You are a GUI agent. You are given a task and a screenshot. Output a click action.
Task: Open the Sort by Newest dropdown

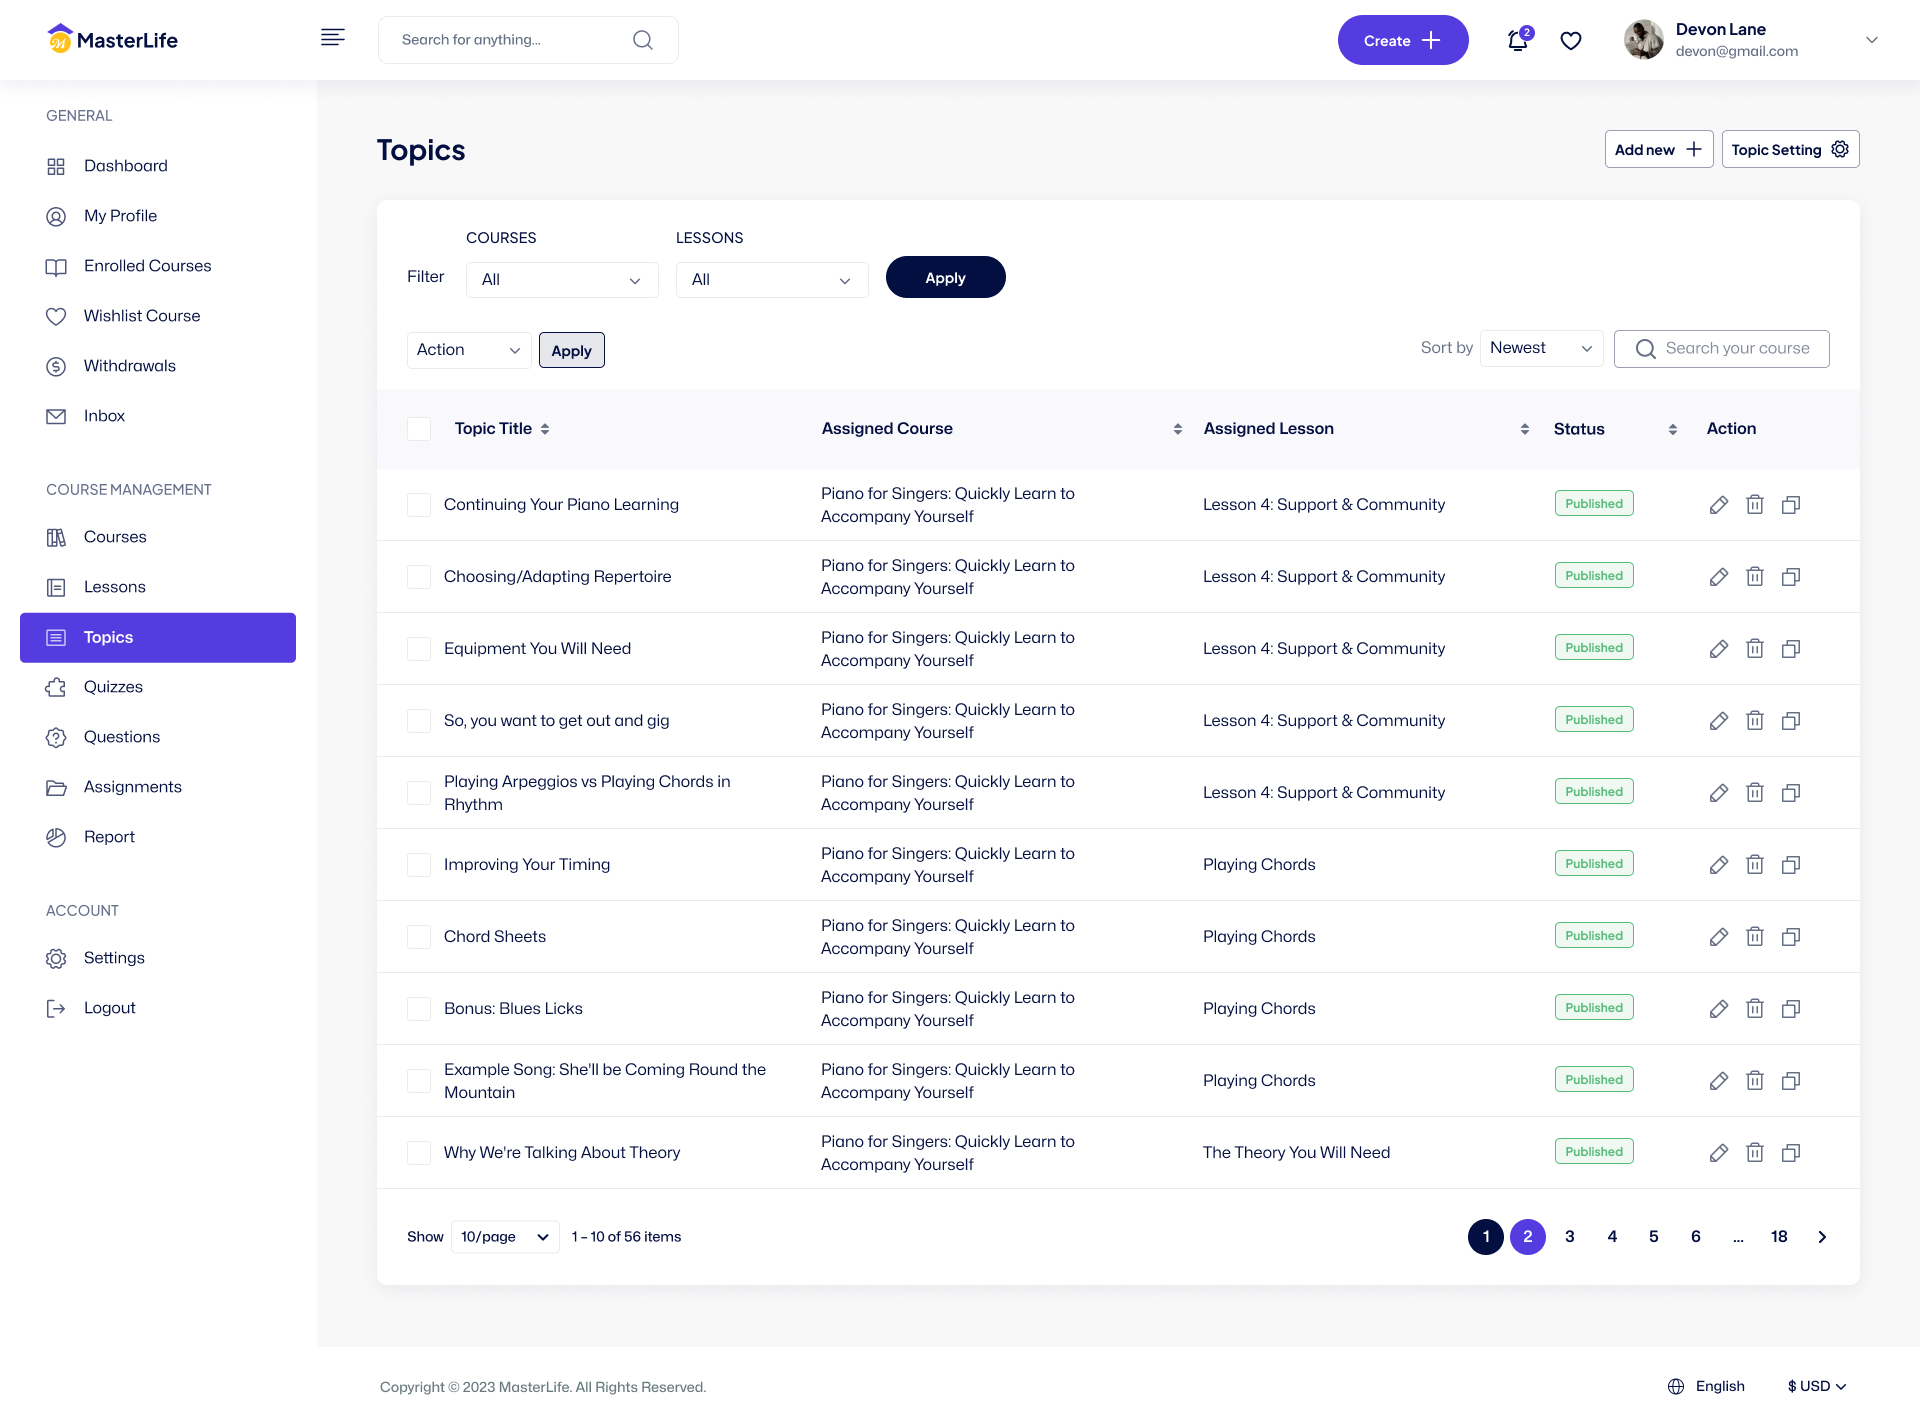[x=1541, y=348]
